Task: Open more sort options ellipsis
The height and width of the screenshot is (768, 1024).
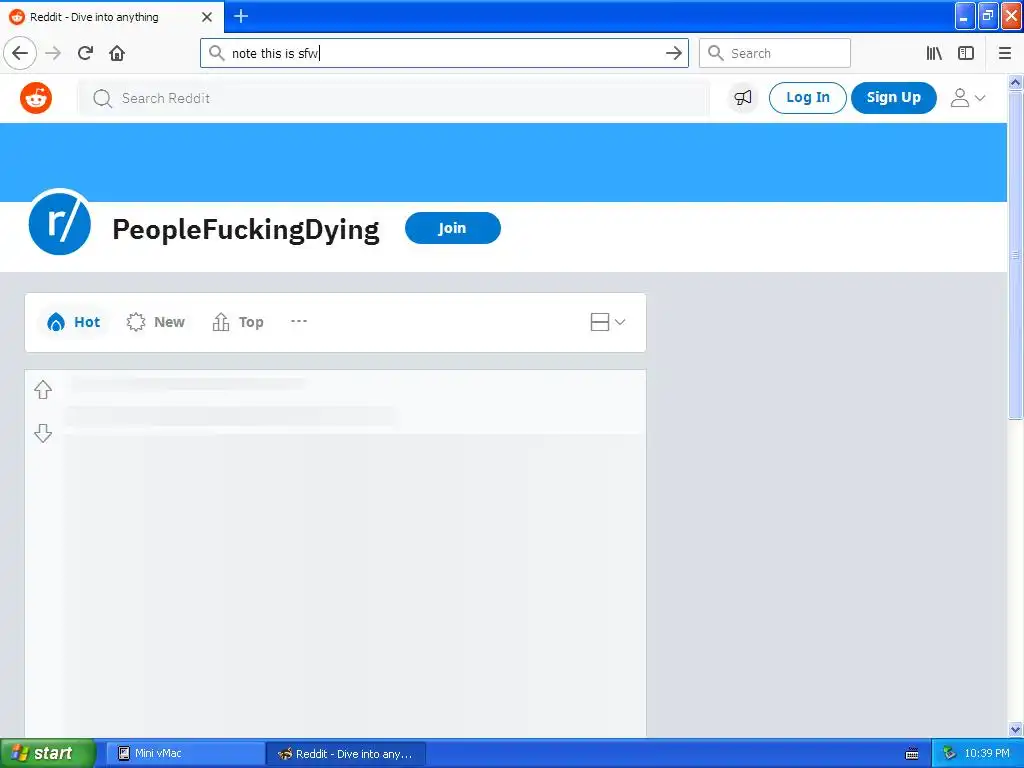Action: click(298, 321)
